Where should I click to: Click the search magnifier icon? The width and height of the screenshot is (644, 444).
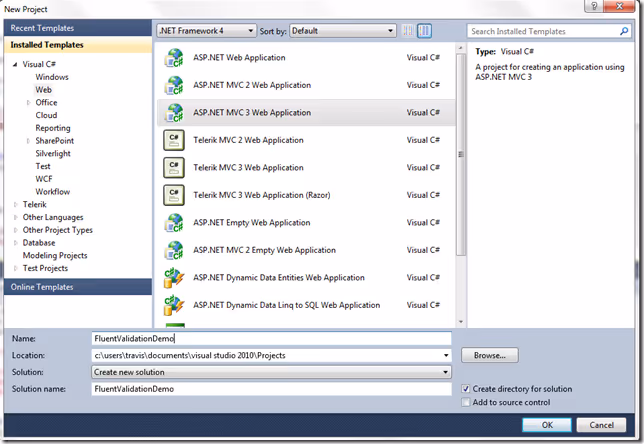(x=624, y=31)
